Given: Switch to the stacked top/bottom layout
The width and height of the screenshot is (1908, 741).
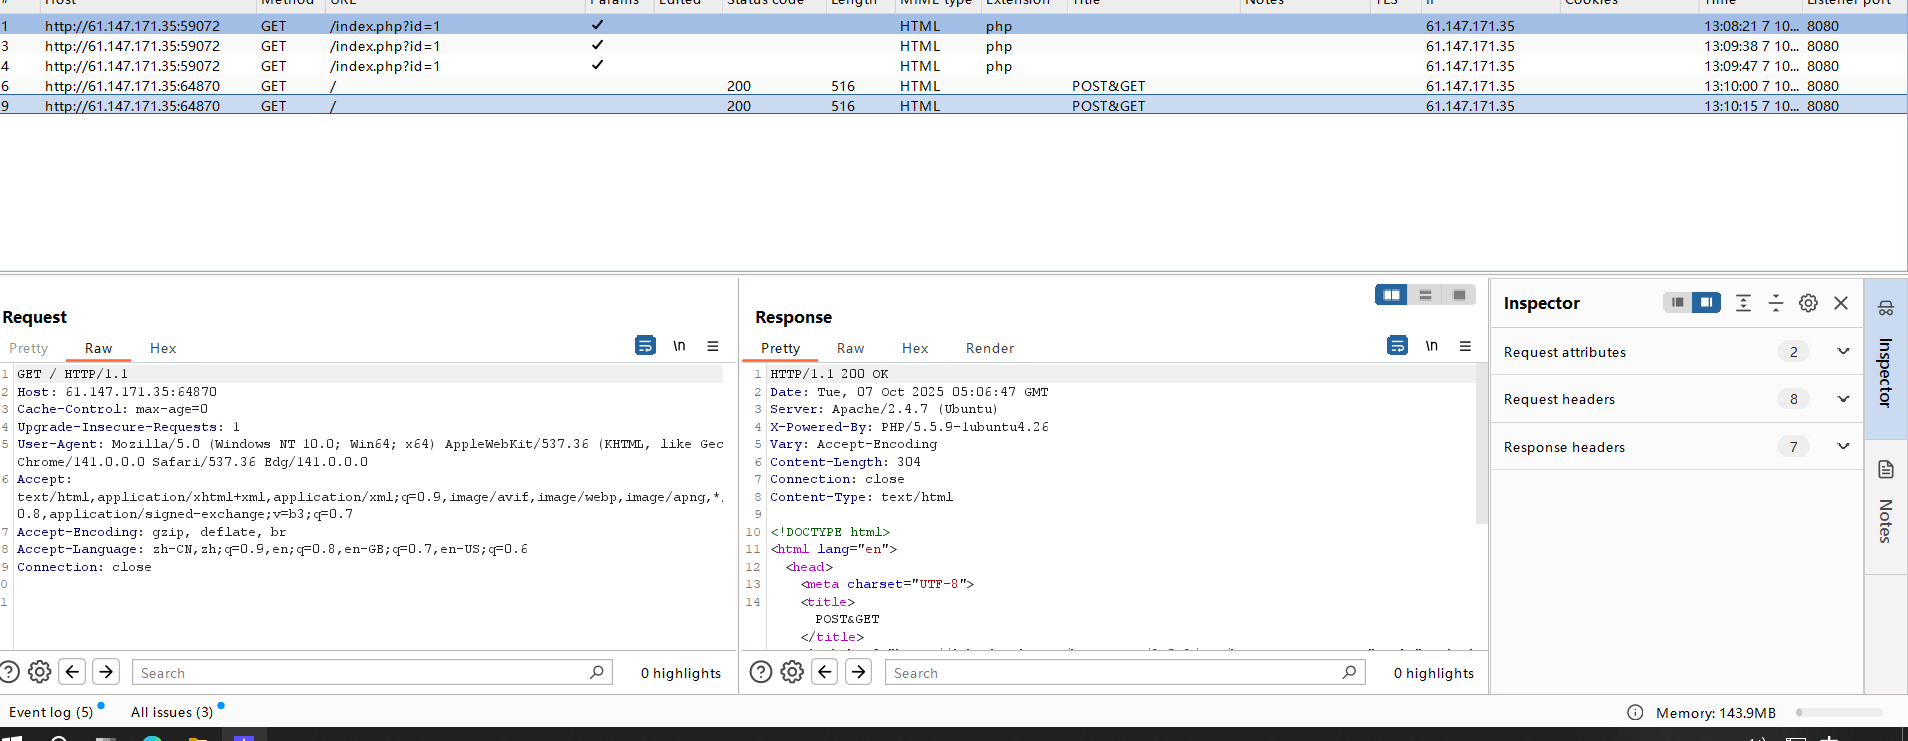Looking at the screenshot, I should (x=1425, y=295).
